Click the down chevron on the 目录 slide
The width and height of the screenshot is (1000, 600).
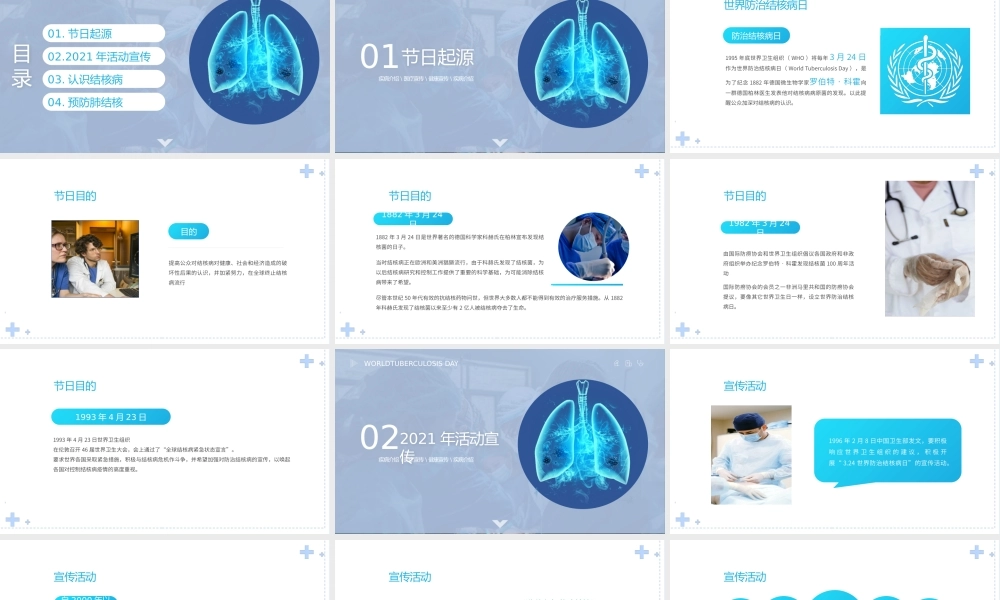pyautogui.click(x=165, y=142)
